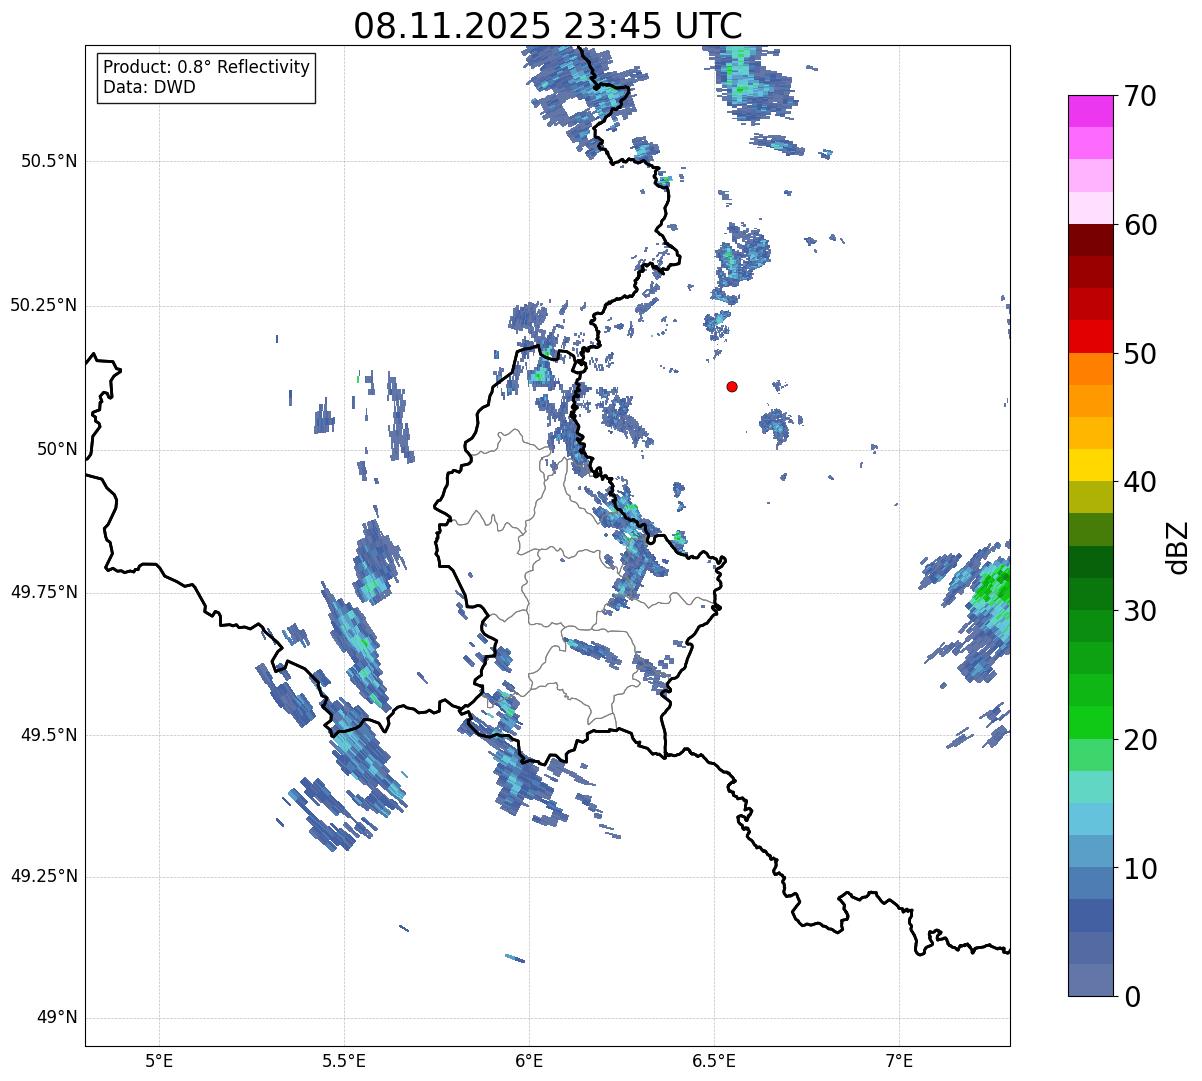Screen dimensions: 1202x1081
Task: Click the 6°E longitude label
Action: [x=529, y=1060]
